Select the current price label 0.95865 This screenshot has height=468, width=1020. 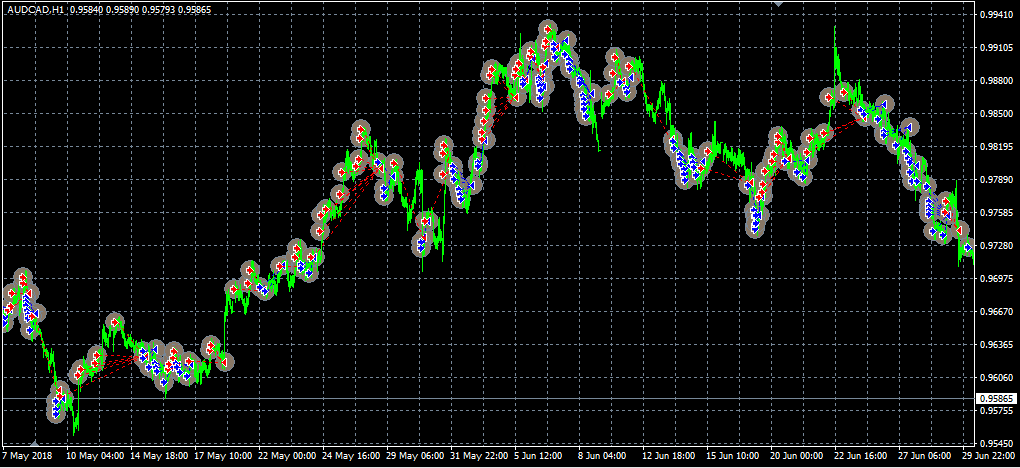pyautogui.click(x=997, y=398)
